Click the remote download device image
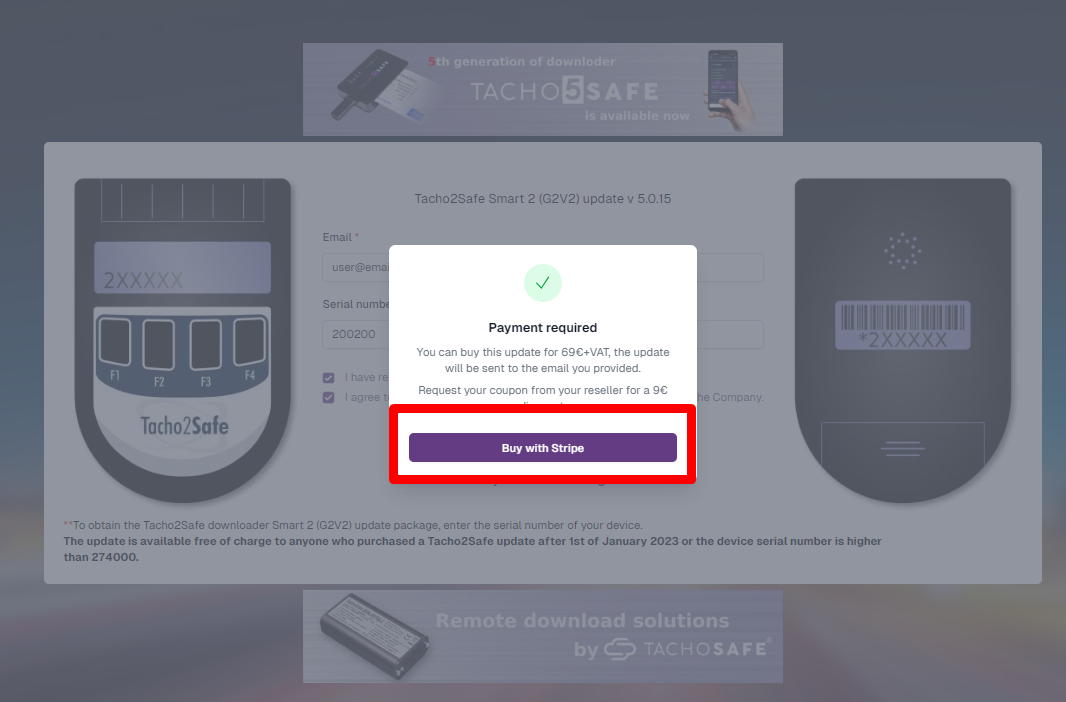 coord(374,636)
